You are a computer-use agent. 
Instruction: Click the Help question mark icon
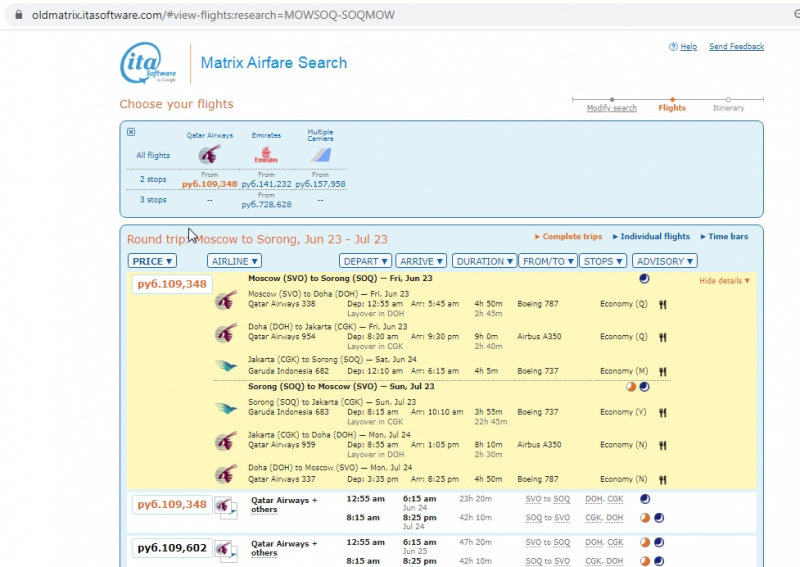tap(673, 47)
